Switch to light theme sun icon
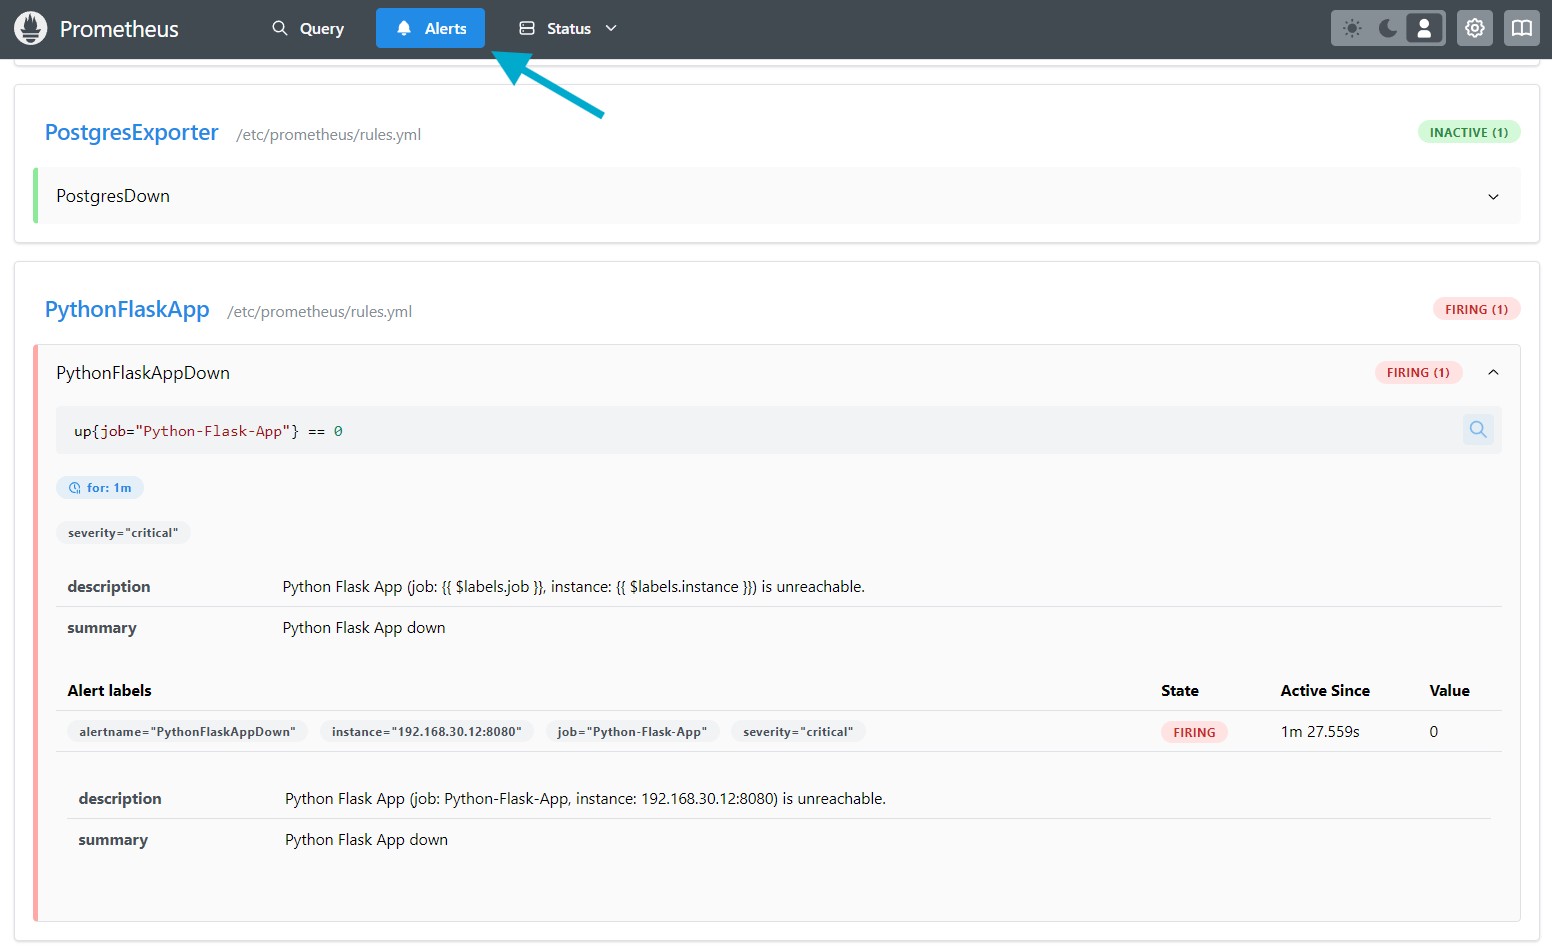The image size is (1552, 951). coord(1352,28)
